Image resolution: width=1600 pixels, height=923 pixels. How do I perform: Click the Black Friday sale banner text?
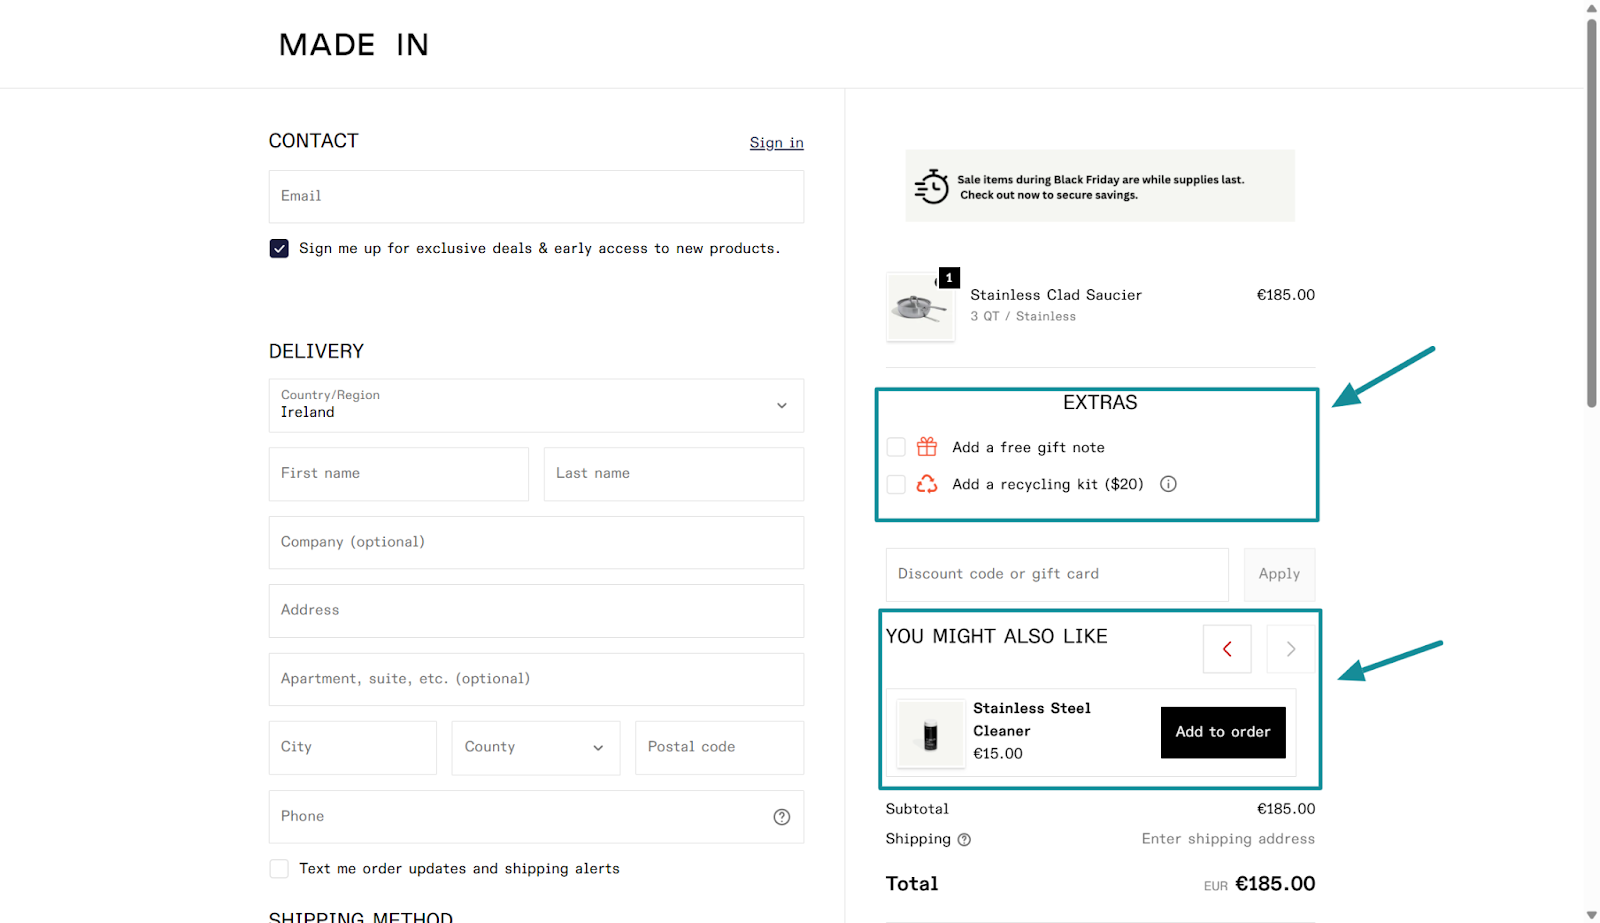pyautogui.click(x=1101, y=188)
